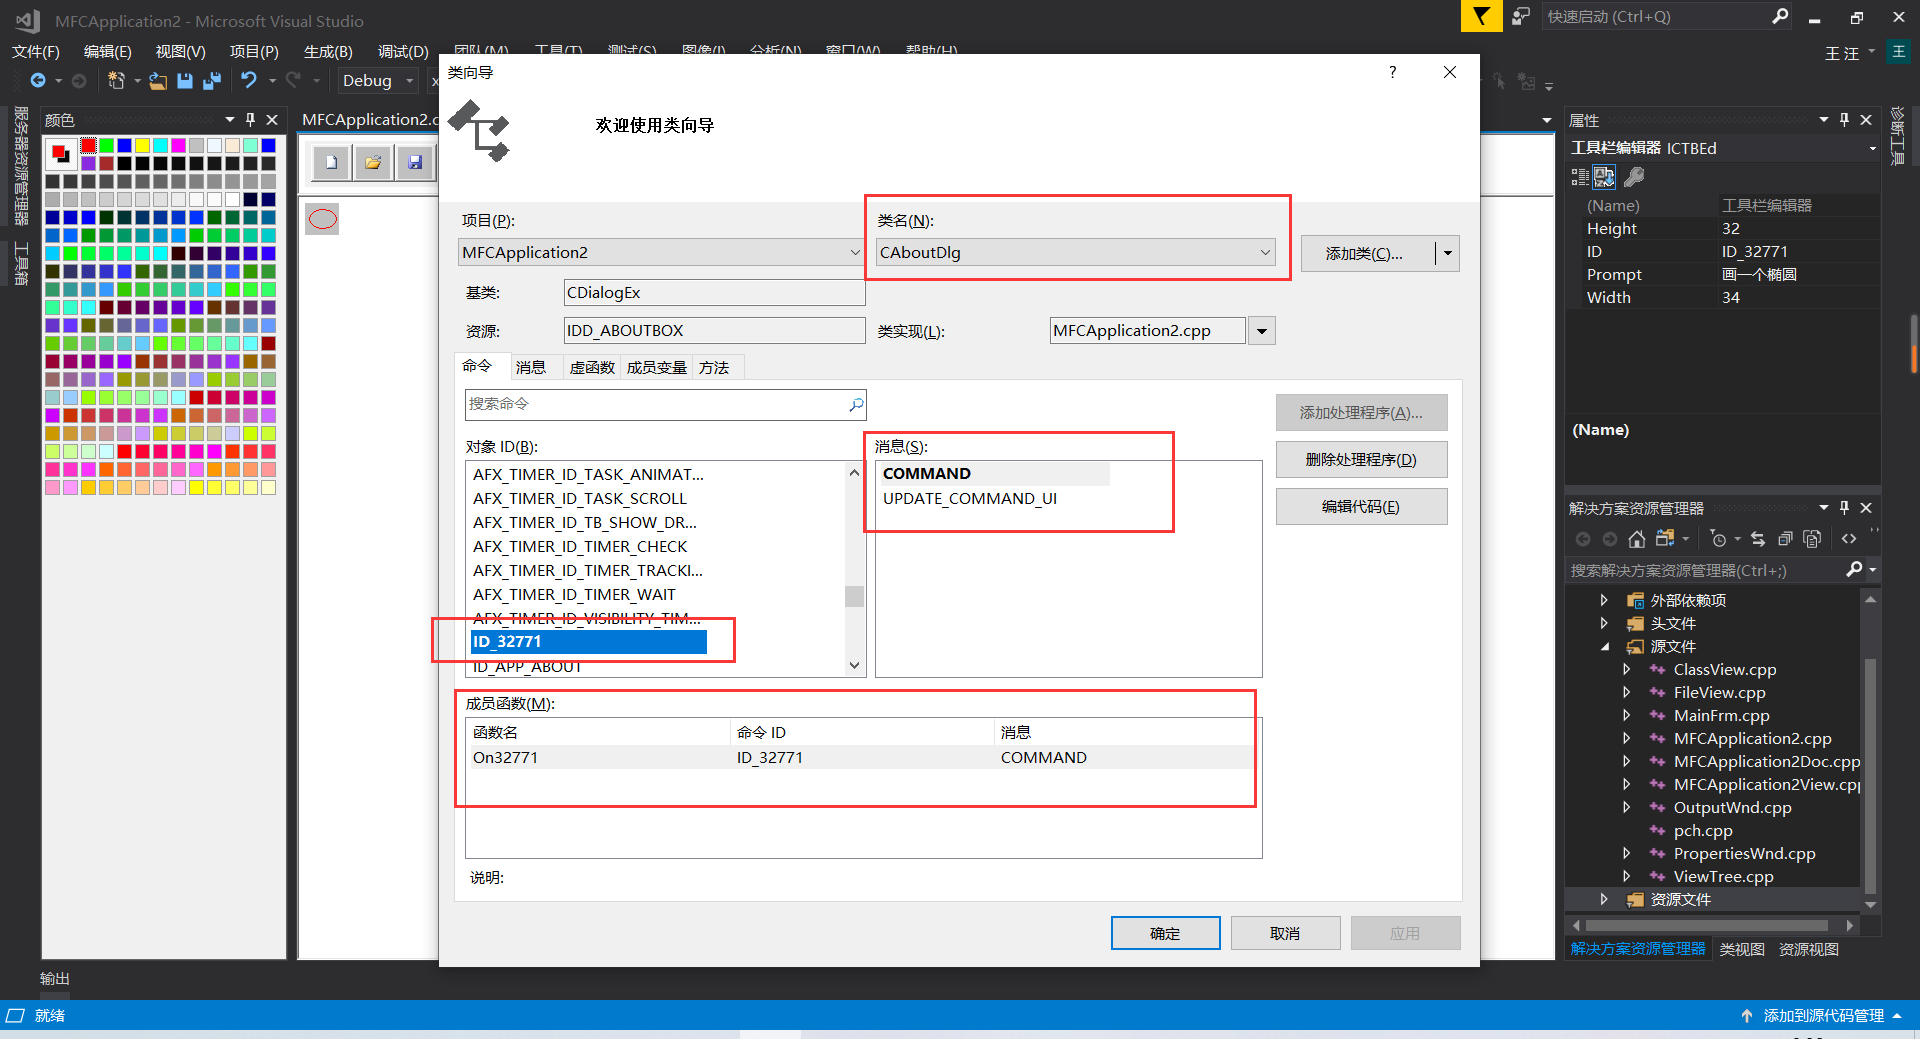Click the notifications flag icon

point(1481,16)
